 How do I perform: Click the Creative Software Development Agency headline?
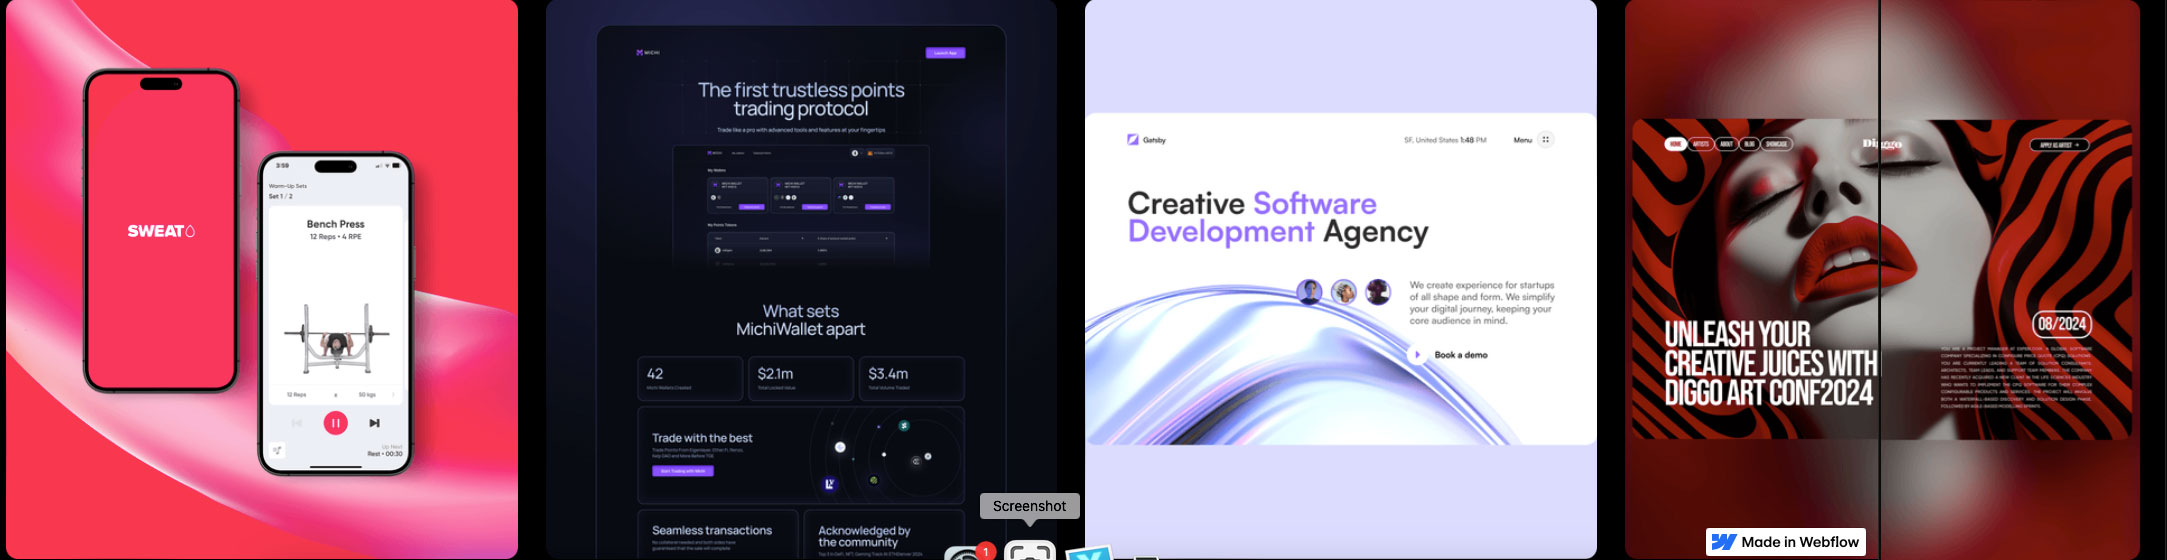pyautogui.click(x=1277, y=218)
